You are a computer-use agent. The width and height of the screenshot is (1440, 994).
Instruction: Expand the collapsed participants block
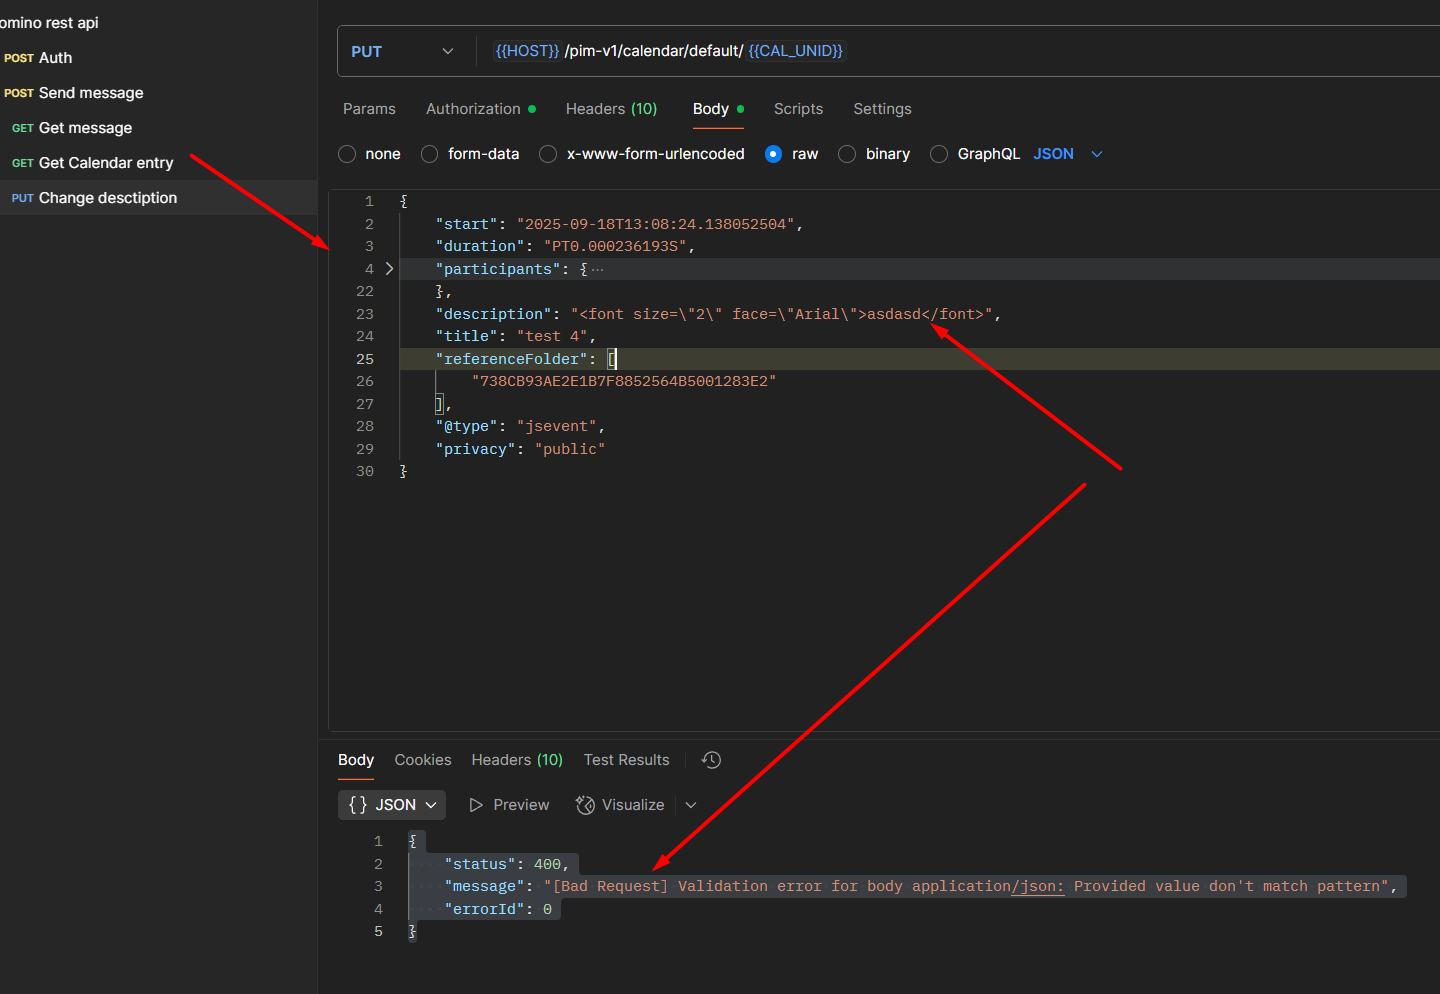click(389, 269)
